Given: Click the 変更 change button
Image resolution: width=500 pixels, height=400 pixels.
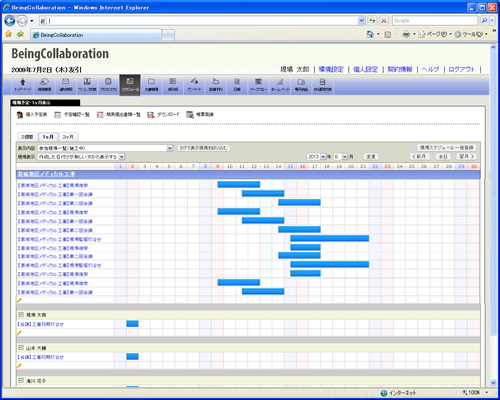Looking at the screenshot, I should coord(371,157).
